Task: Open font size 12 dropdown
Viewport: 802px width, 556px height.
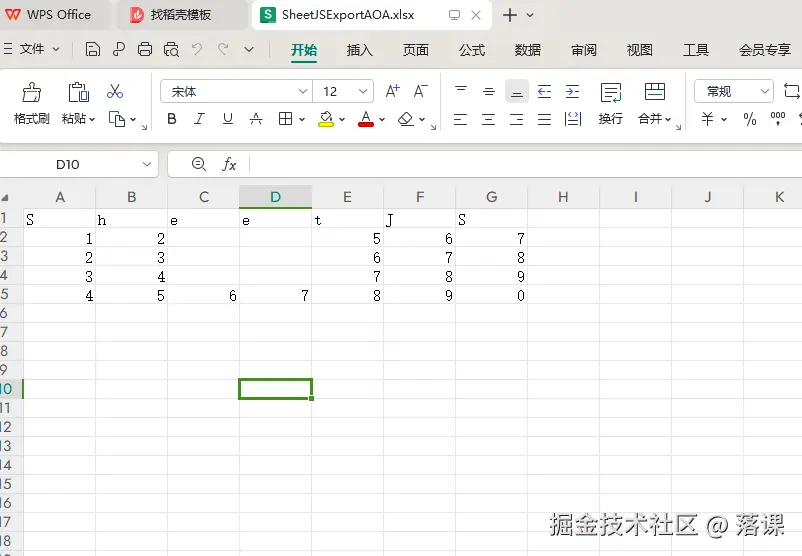Action: coord(363,92)
